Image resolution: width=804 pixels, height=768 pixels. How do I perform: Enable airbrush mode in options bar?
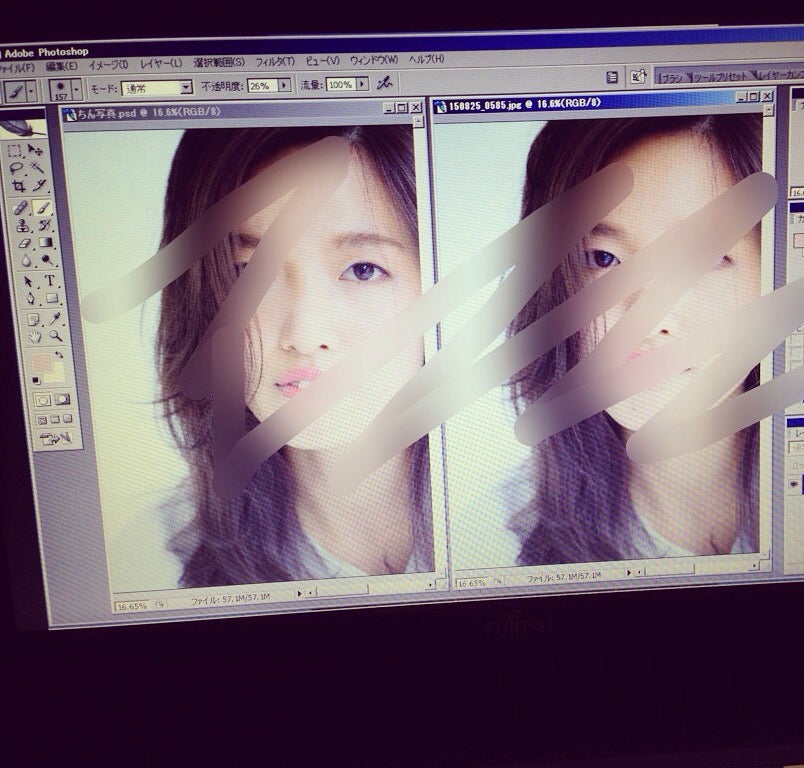point(384,83)
